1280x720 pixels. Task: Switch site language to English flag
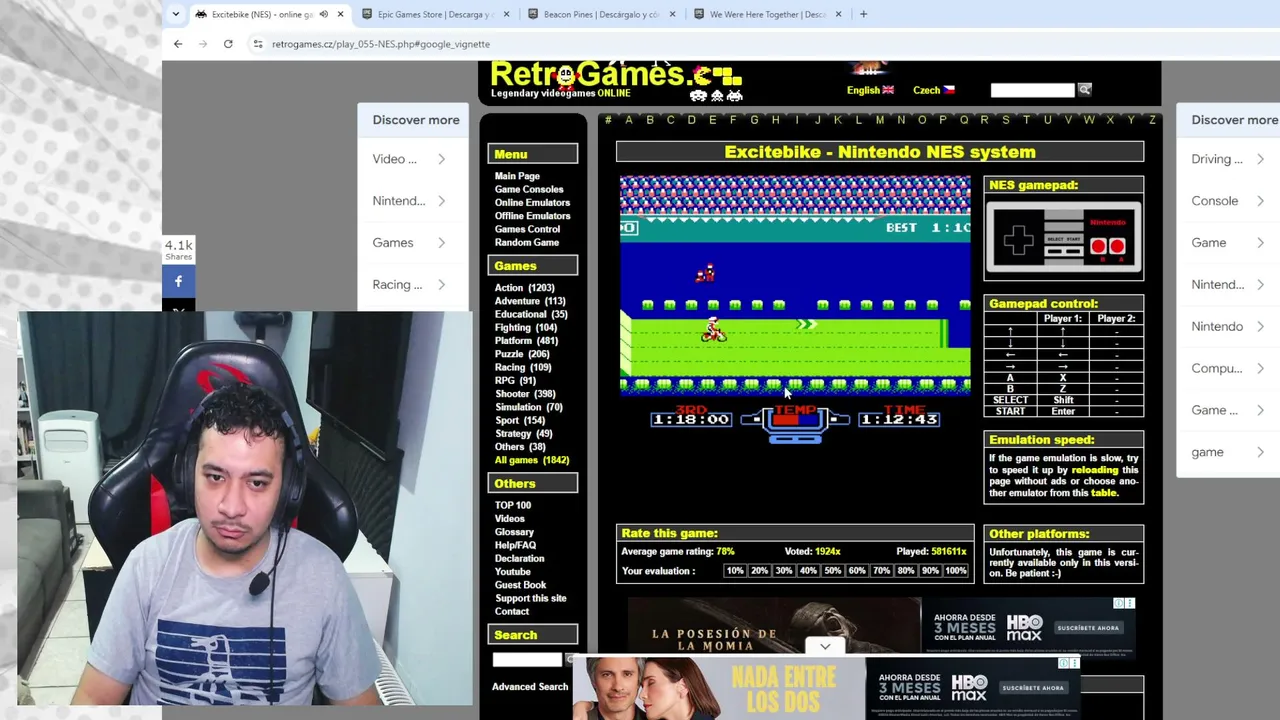coord(870,90)
